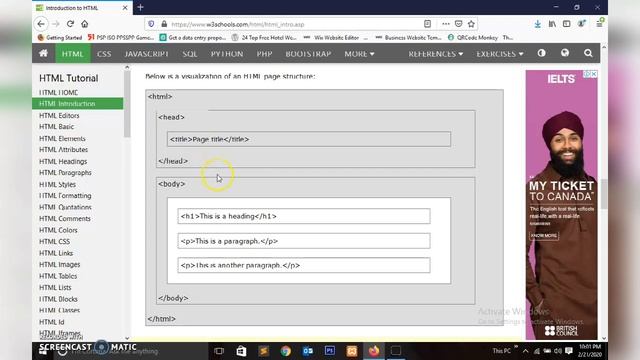640x360 pixels.
Task: Close the IELTS ad with the X
Action: 594,74
